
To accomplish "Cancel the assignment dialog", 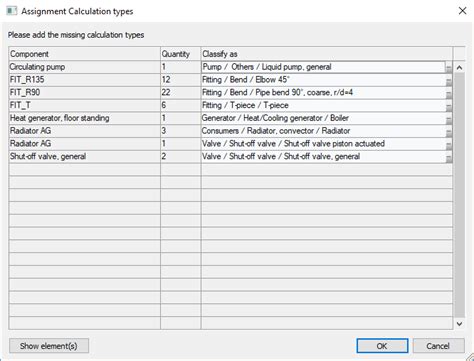I will pyautogui.click(x=438, y=346).
